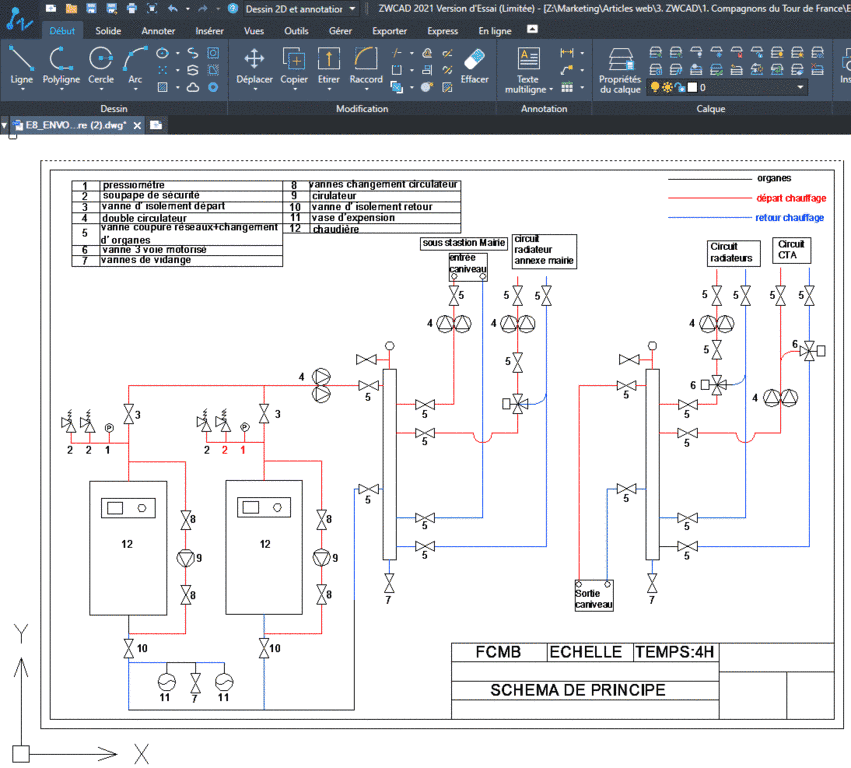Viewport: 851px width, 768px height.
Task: Select the Etirer stretch tool
Action: (x=328, y=65)
